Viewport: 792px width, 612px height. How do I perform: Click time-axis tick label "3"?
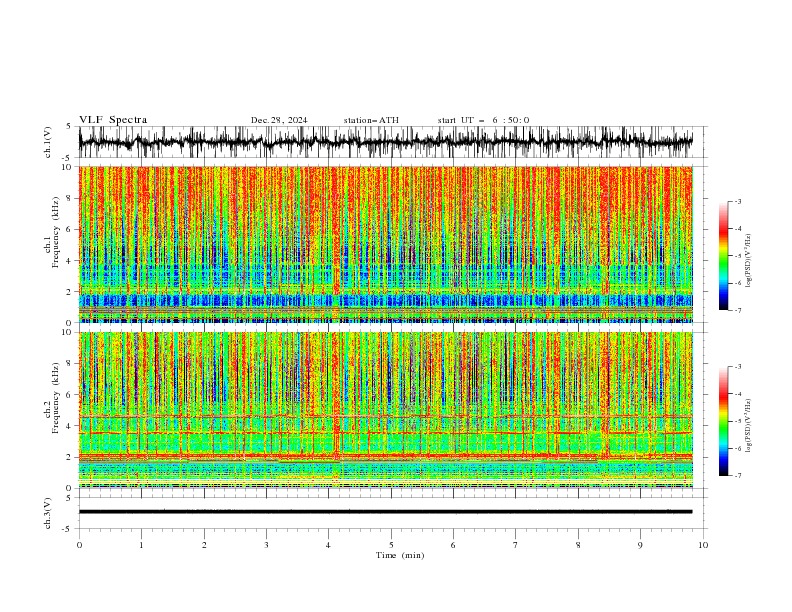(266, 545)
